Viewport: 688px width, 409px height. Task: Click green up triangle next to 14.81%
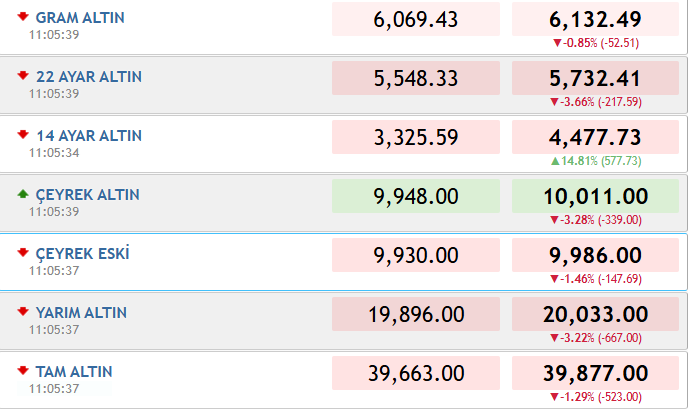[555, 161]
